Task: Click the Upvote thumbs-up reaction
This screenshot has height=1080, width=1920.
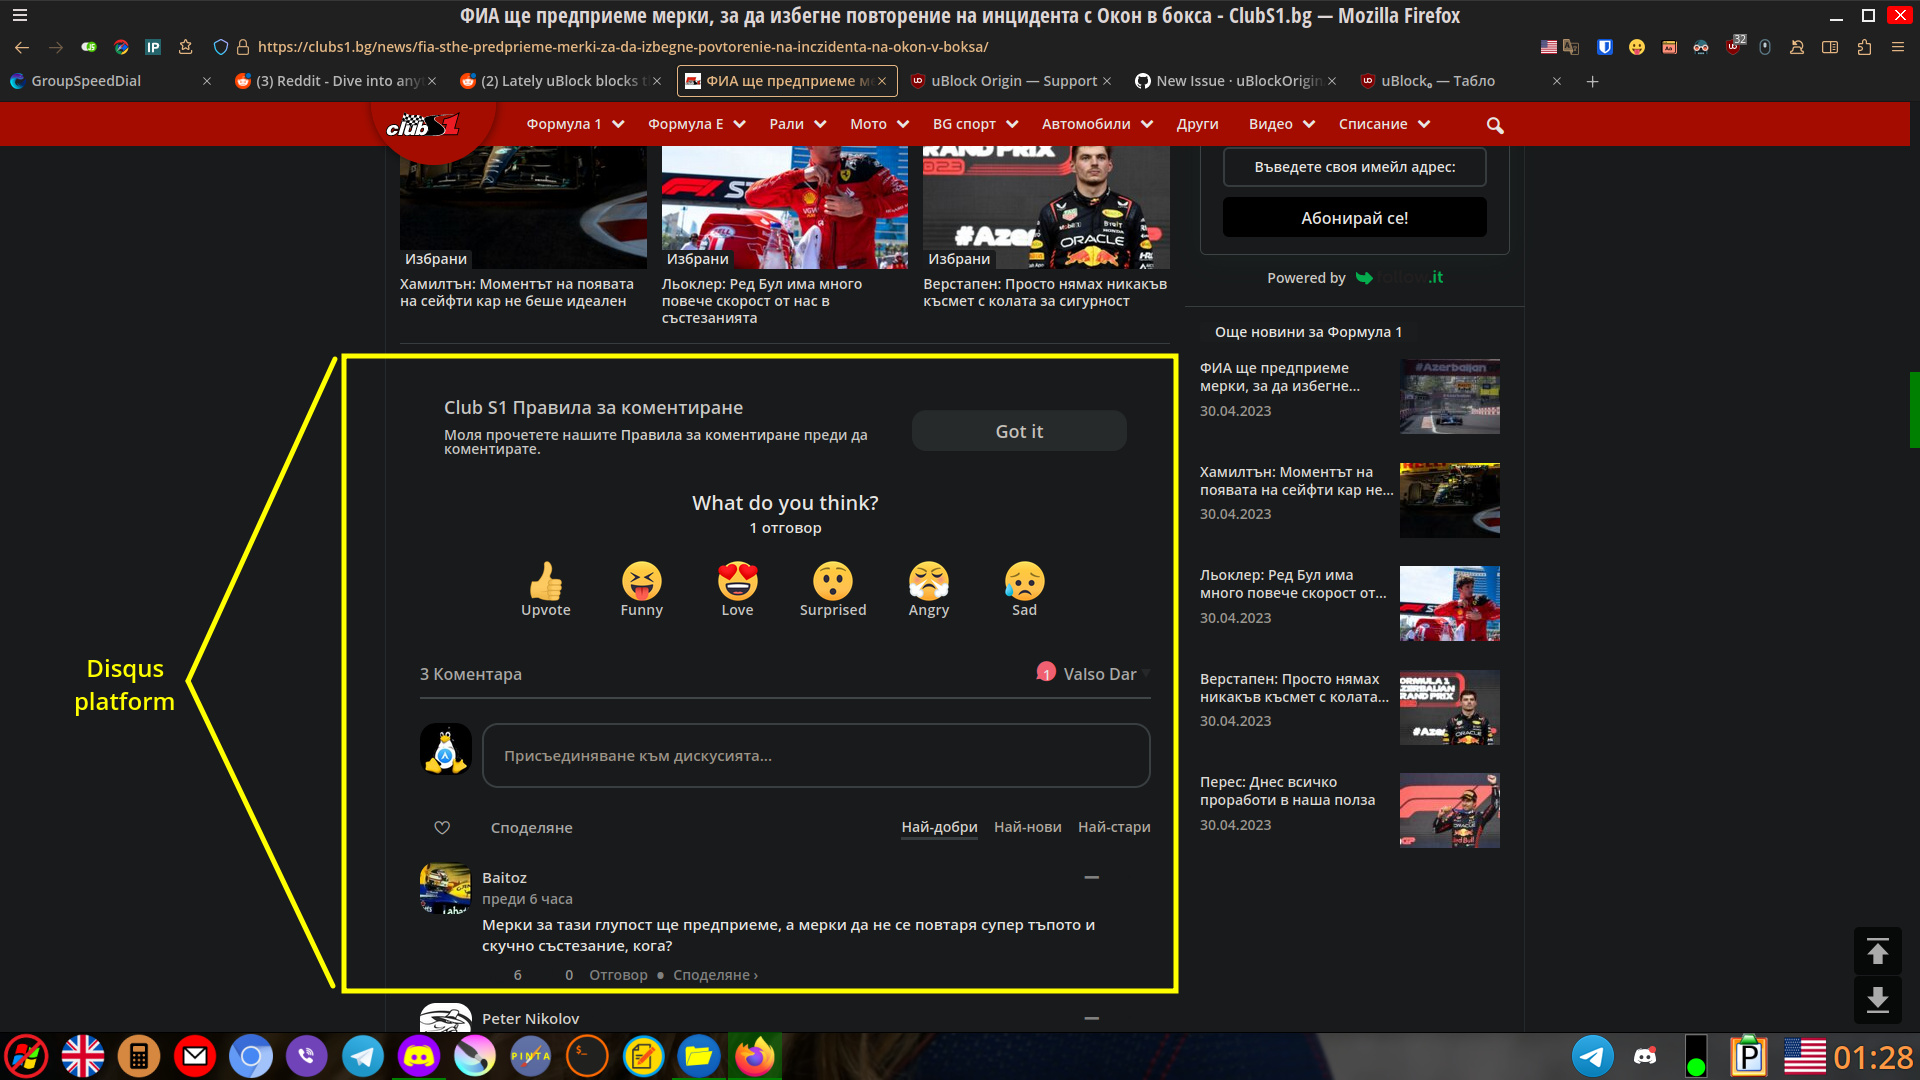Action: click(545, 582)
